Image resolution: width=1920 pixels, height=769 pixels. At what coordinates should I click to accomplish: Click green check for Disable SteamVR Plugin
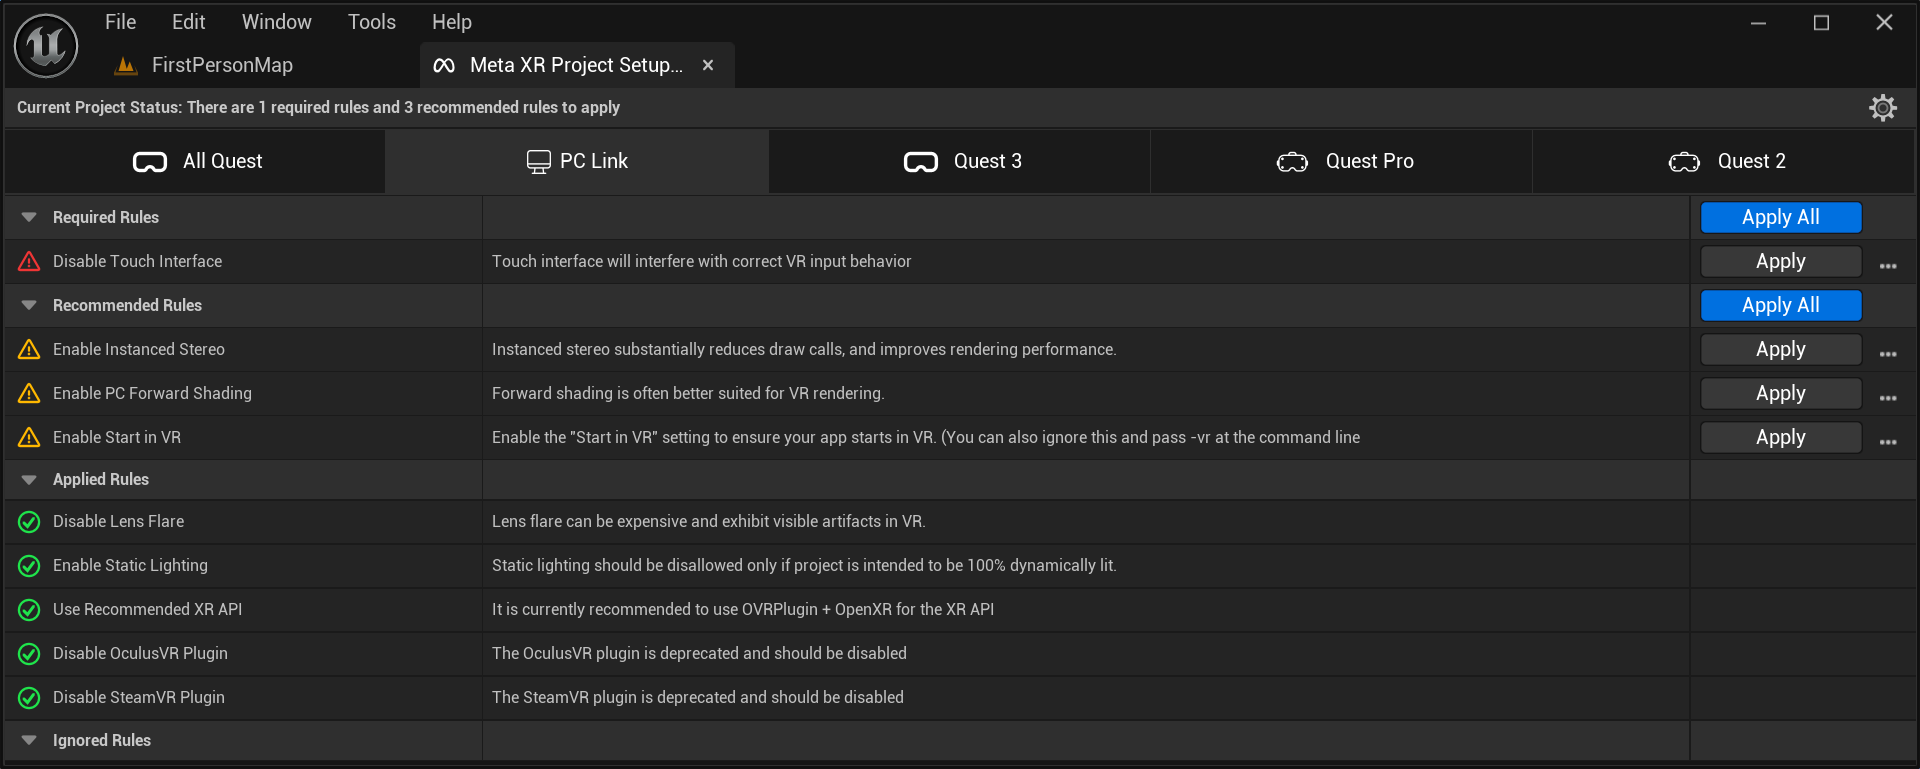(x=29, y=697)
